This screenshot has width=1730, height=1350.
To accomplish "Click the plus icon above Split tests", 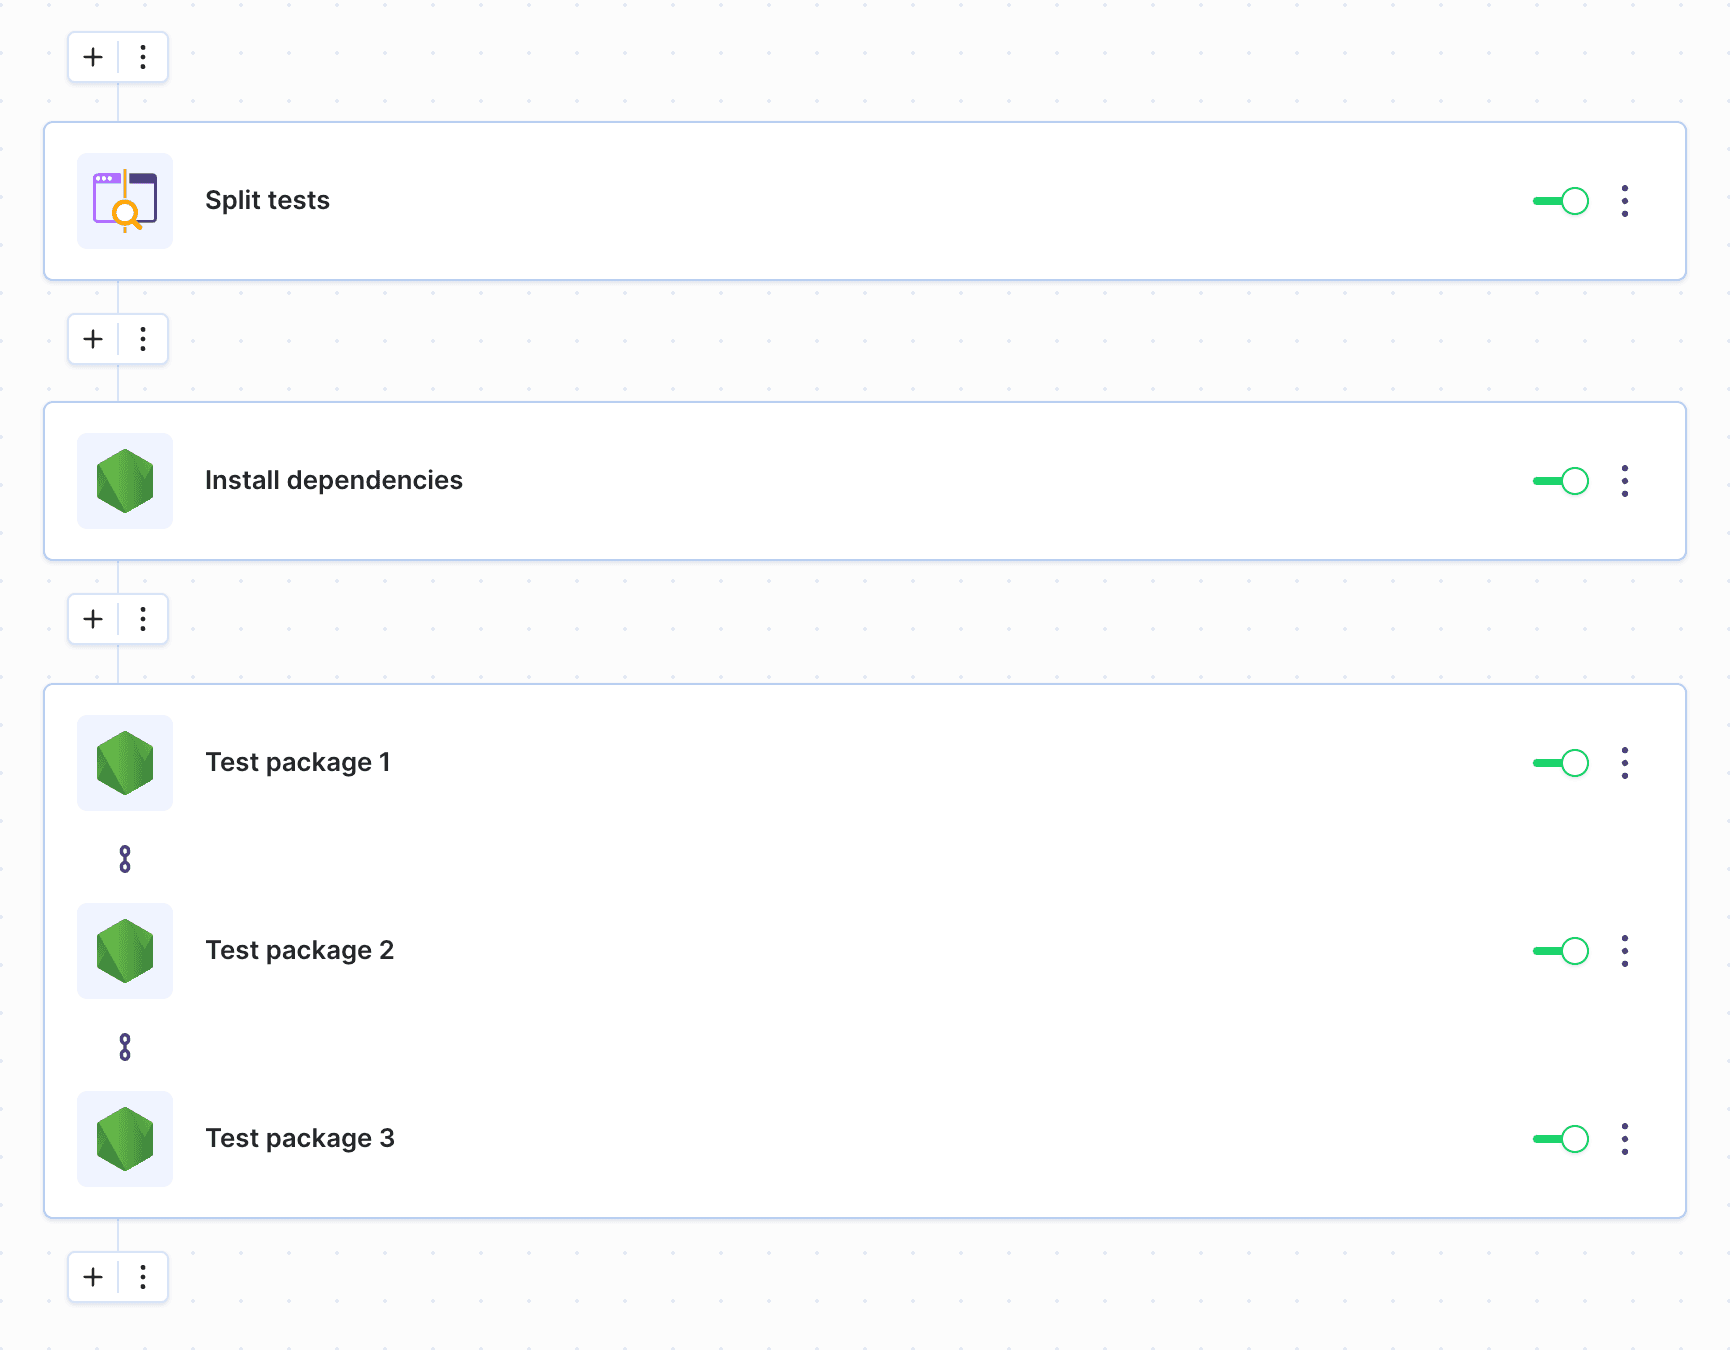I will coord(92,57).
